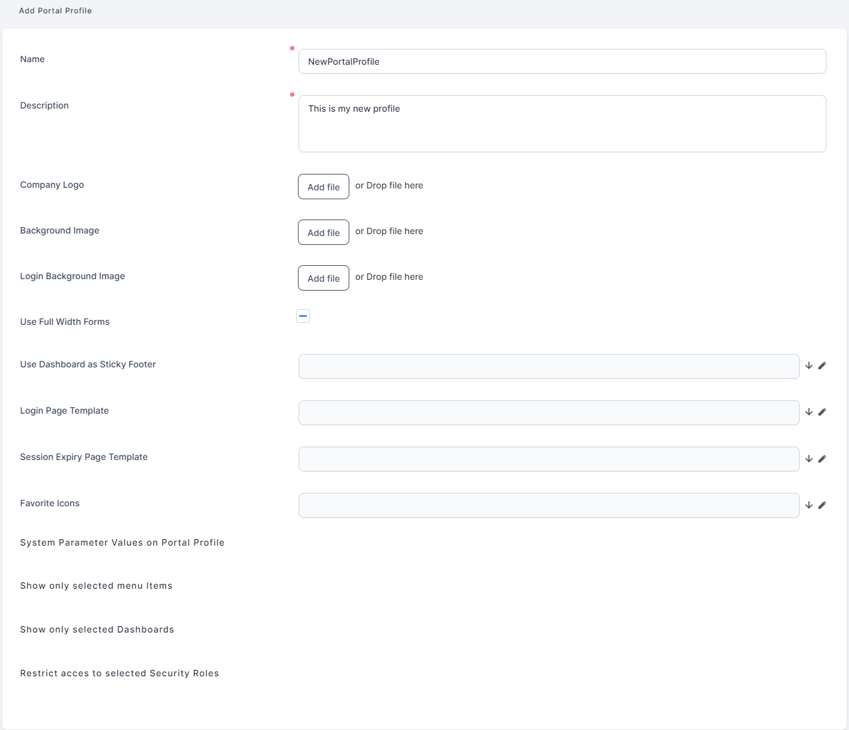
Task: Click pencil icon beside Session Expiry Page Template
Action: 822,459
